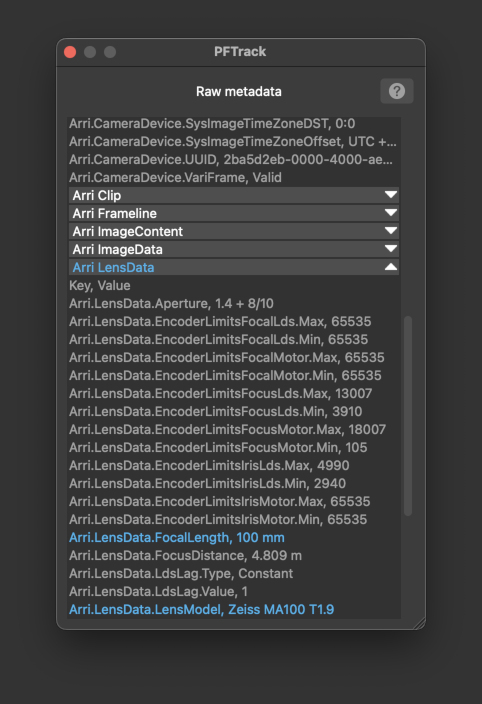The height and width of the screenshot is (704, 482).
Task: Select the LensData.Aperture 1.4 + 8/10 row
Action: tap(234, 304)
